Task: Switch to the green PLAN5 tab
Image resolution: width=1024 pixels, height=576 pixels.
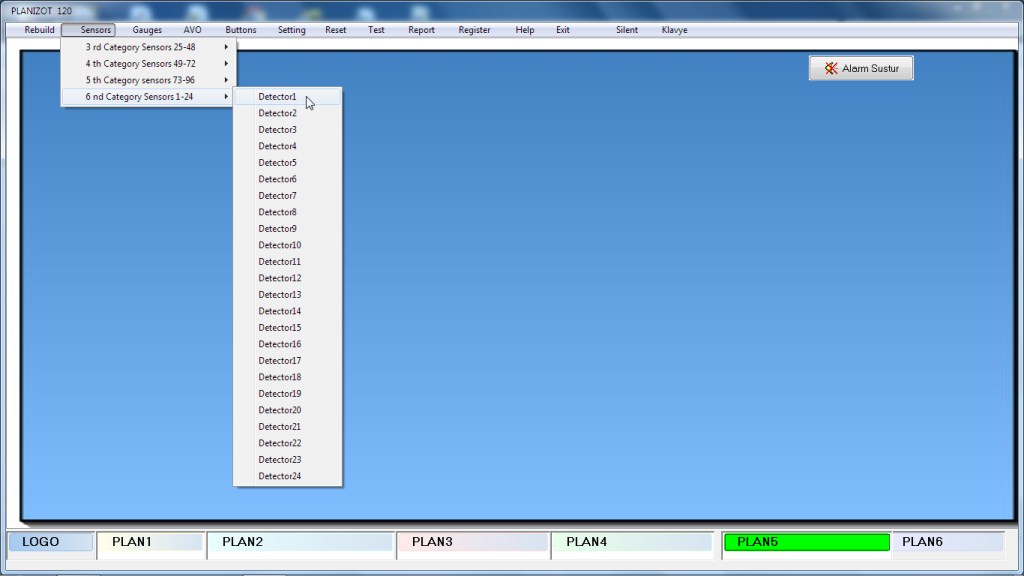Action: click(x=806, y=542)
